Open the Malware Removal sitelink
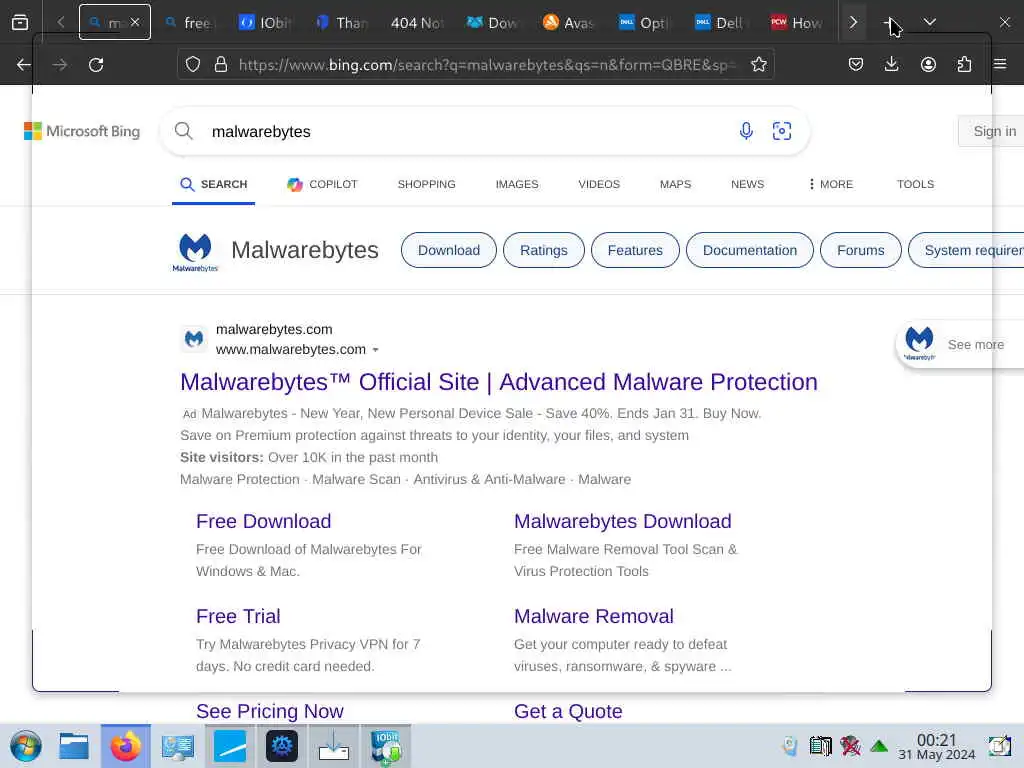The width and height of the screenshot is (1024, 768). tap(594, 616)
